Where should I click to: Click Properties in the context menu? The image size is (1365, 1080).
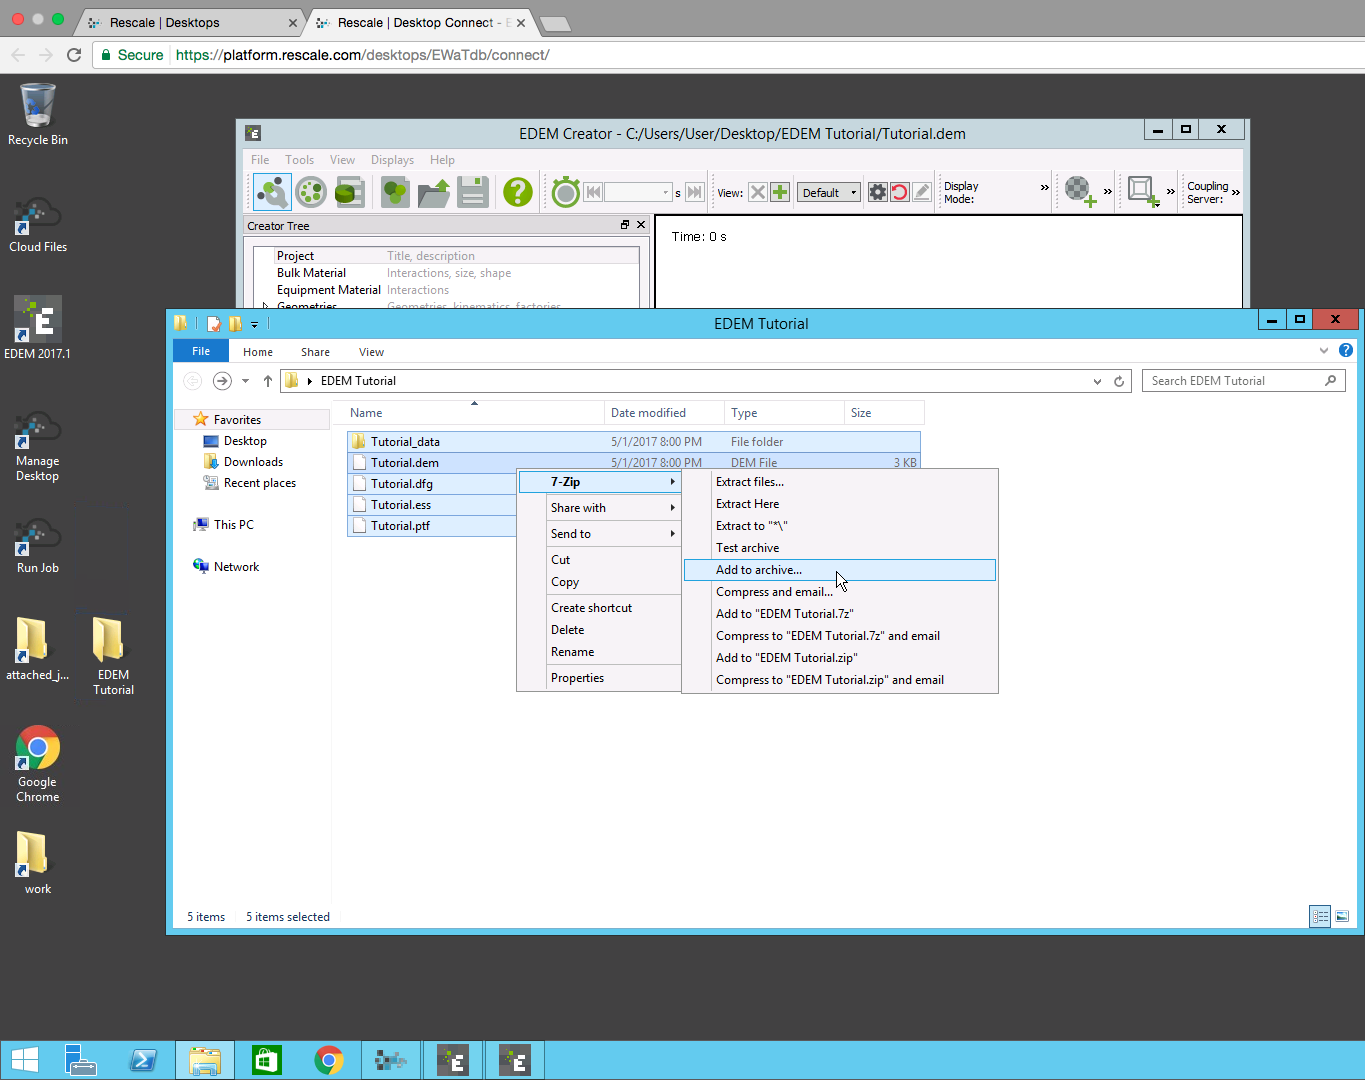click(577, 678)
